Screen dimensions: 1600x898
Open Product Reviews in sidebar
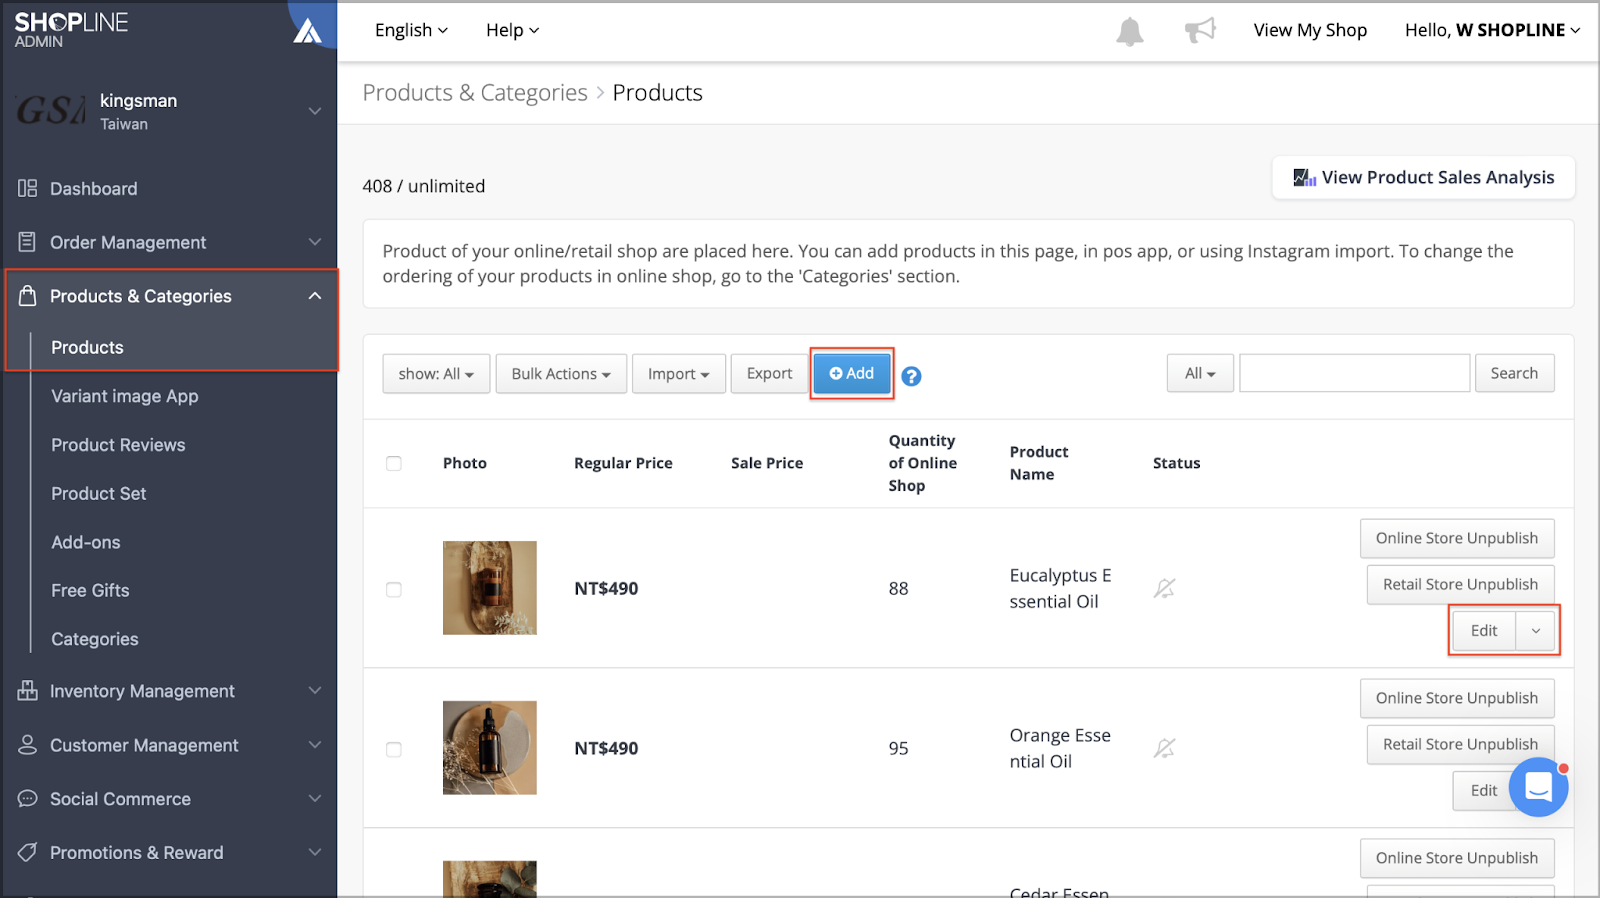coord(118,445)
